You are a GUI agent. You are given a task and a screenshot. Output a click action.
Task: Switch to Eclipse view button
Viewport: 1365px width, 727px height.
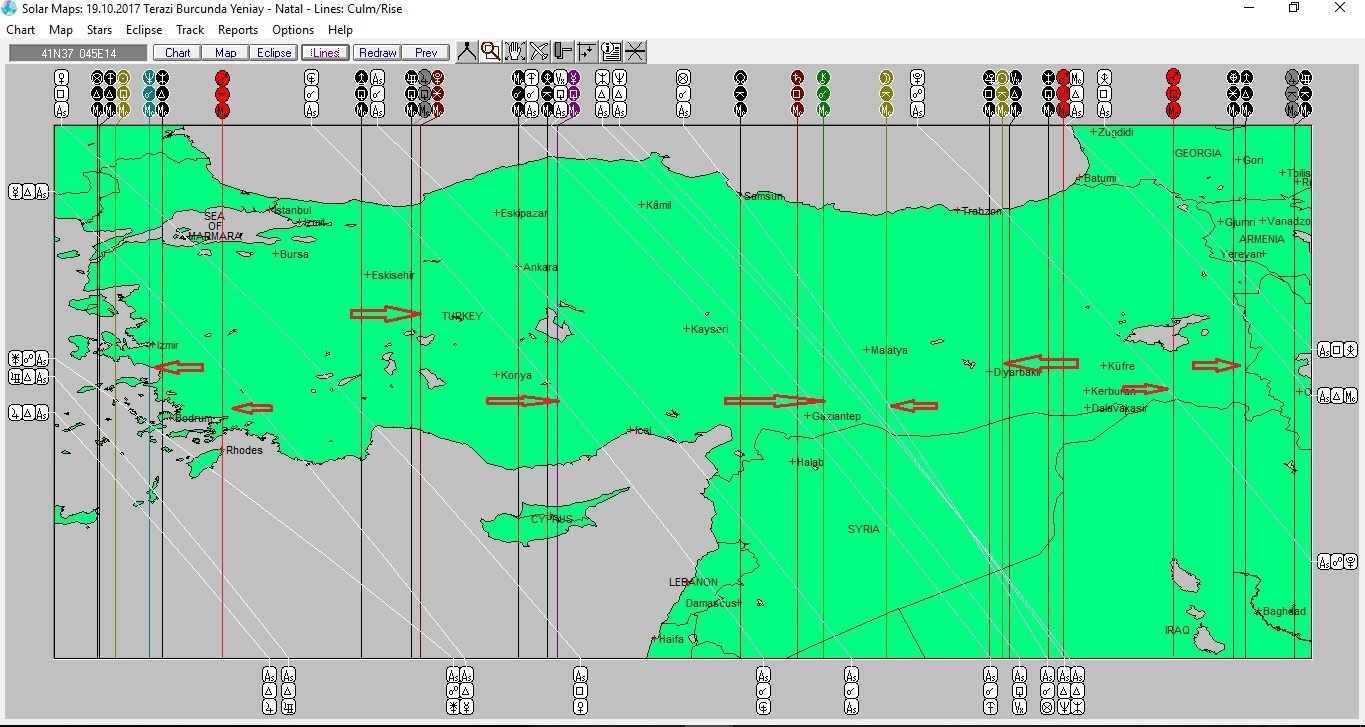[x=274, y=53]
